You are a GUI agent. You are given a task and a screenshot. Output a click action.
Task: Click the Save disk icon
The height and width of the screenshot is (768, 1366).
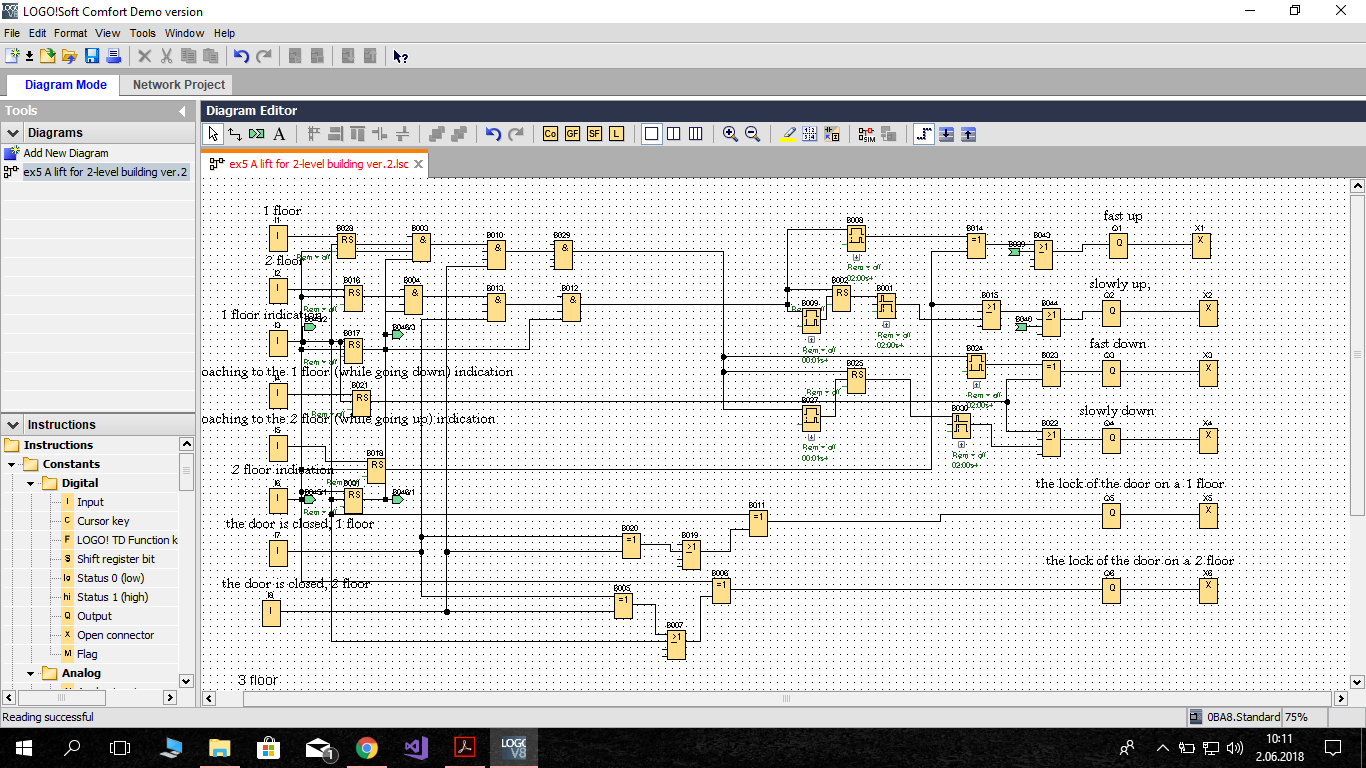(x=92, y=56)
